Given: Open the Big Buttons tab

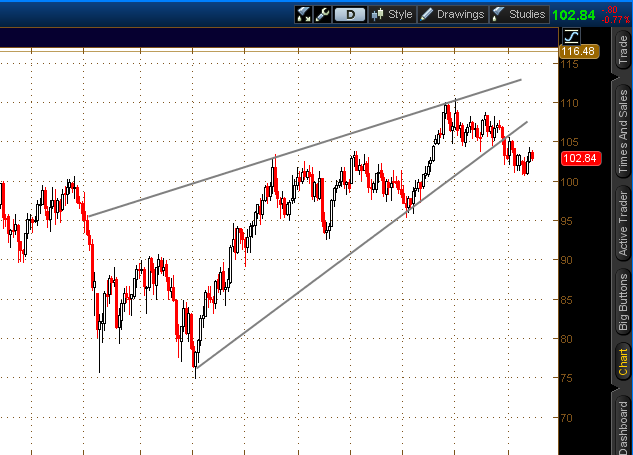Looking at the screenshot, I should [623, 302].
